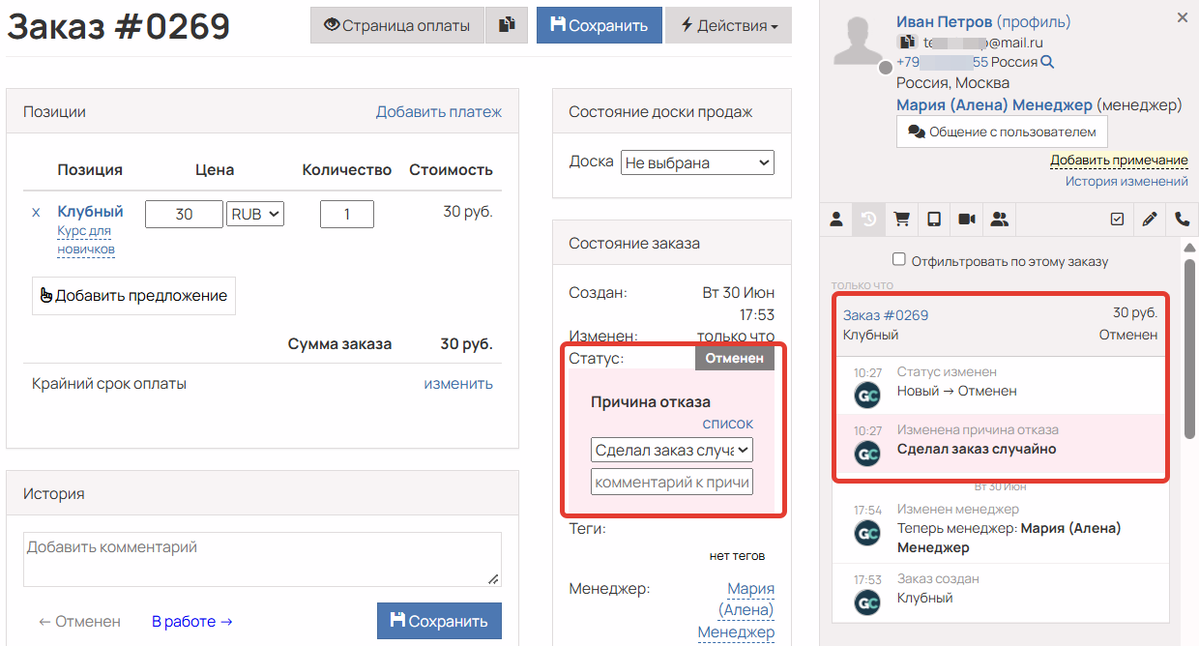Click the pencil edit icon in user panel
This screenshot has height=646, width=1199.
click(1149, 219)
